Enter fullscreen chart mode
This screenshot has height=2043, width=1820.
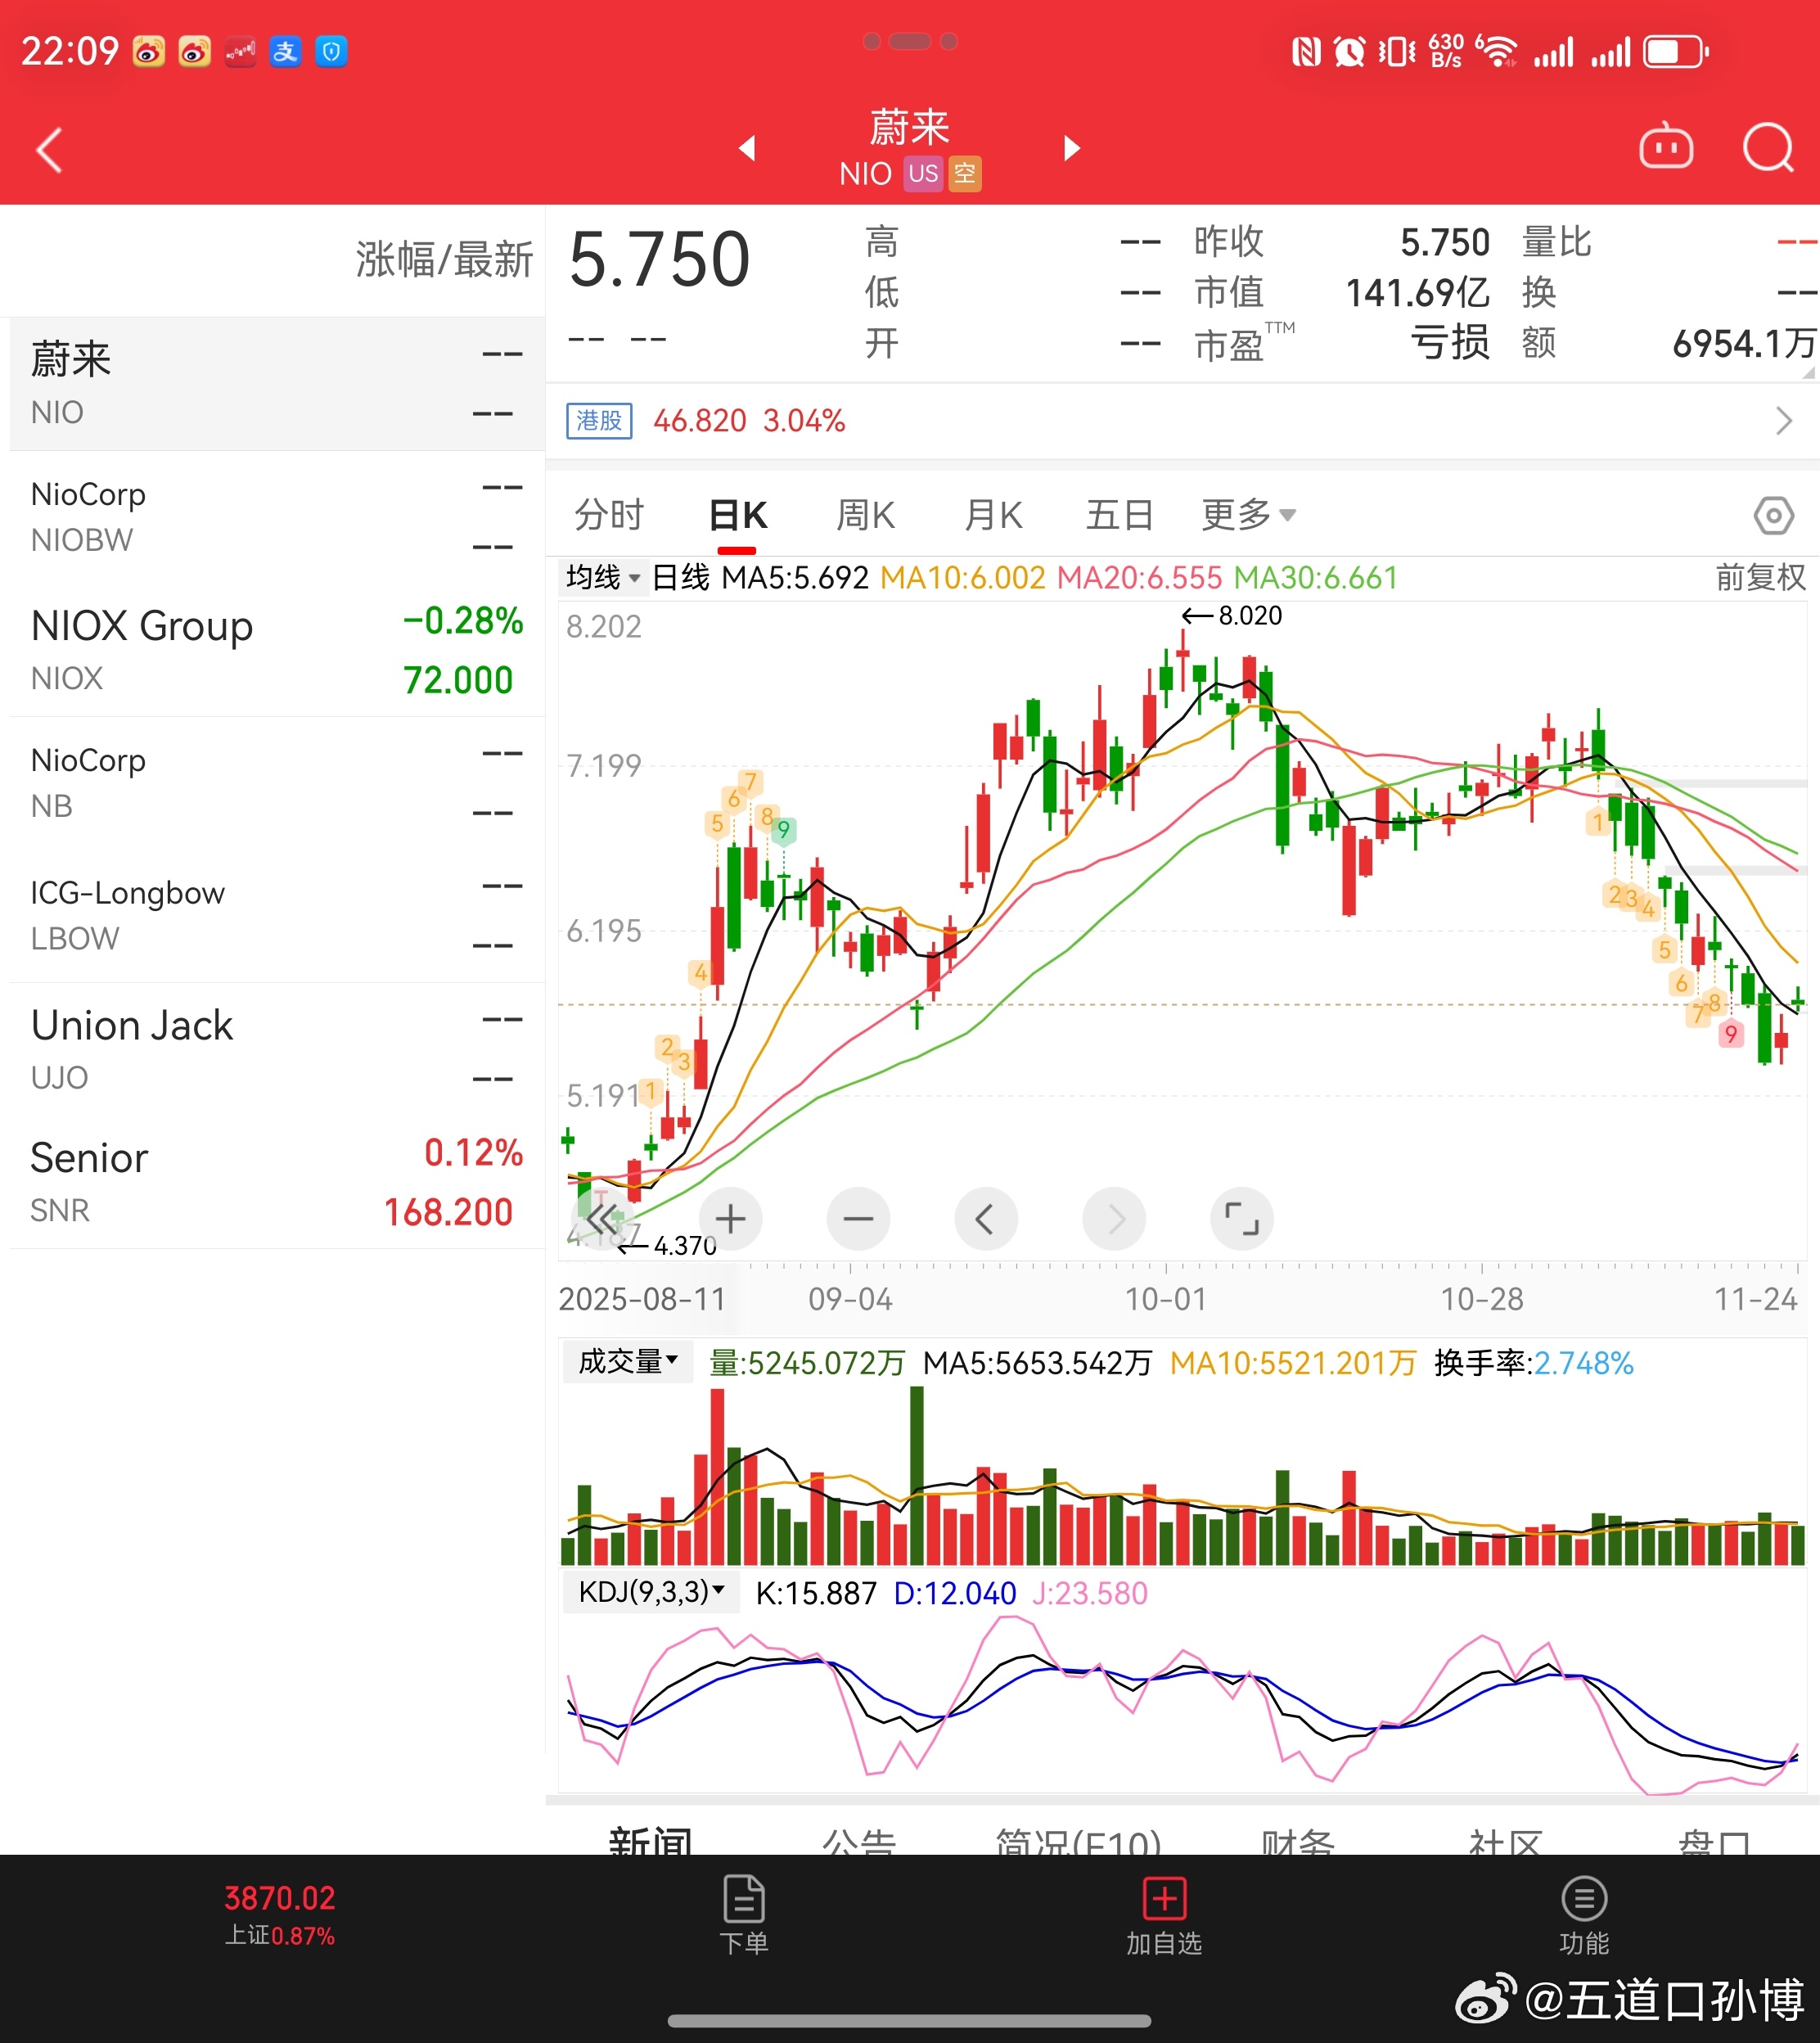point(1241,1219)
